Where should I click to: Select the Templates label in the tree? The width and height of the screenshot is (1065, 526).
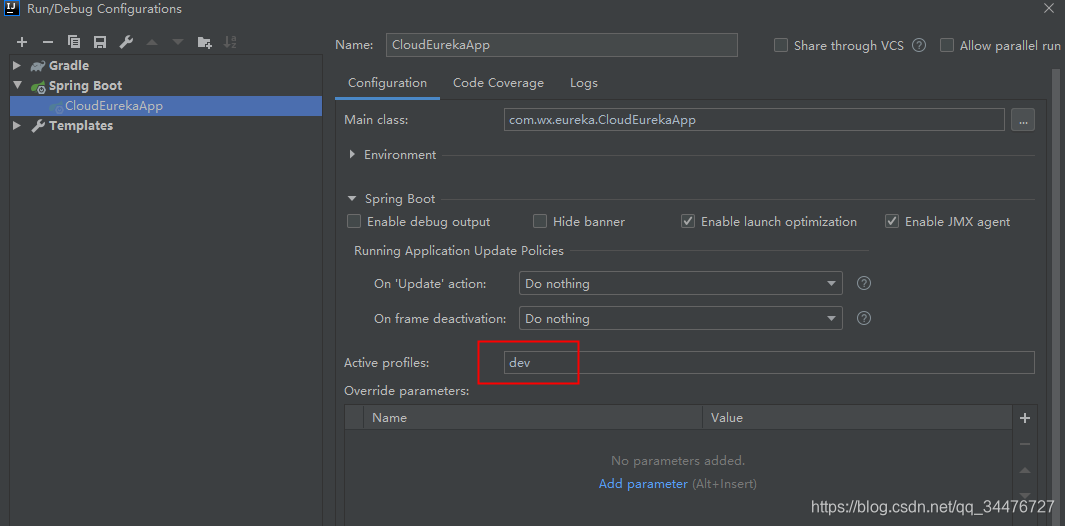point(81,126)
